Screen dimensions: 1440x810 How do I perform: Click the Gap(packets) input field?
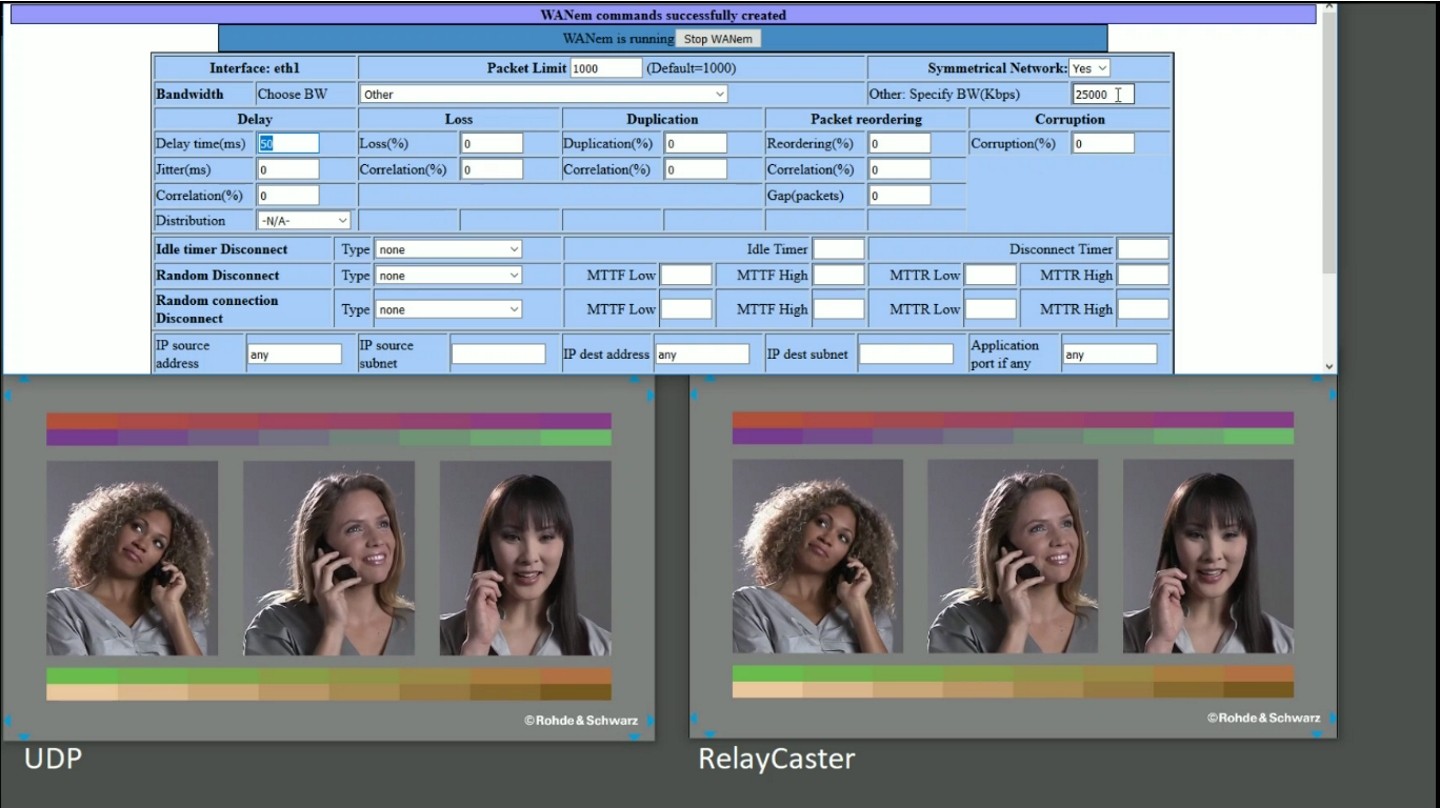tap(900, 195)
